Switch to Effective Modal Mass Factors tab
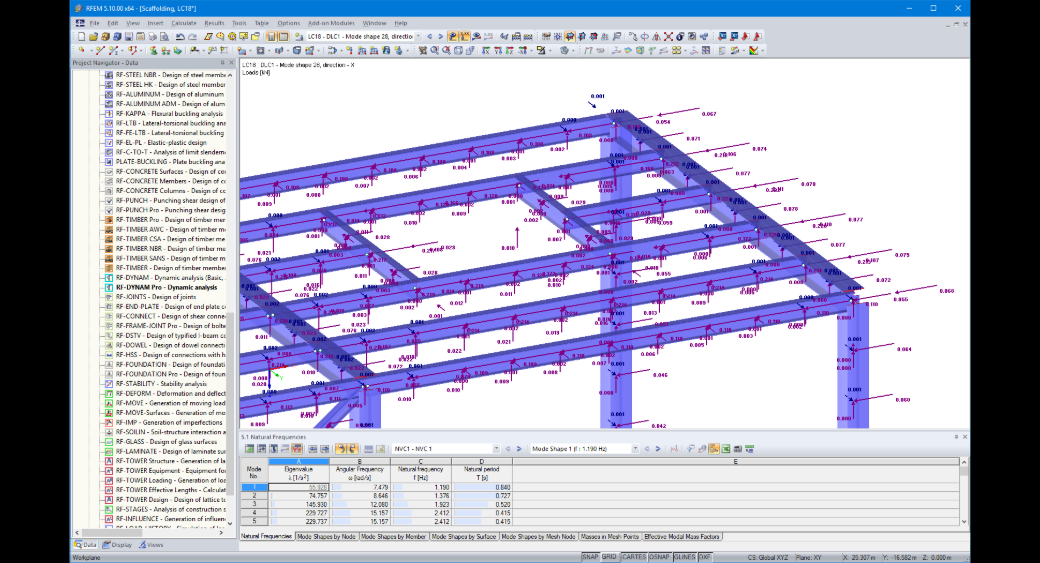1040x563 pixels. [x=682, y=536]
